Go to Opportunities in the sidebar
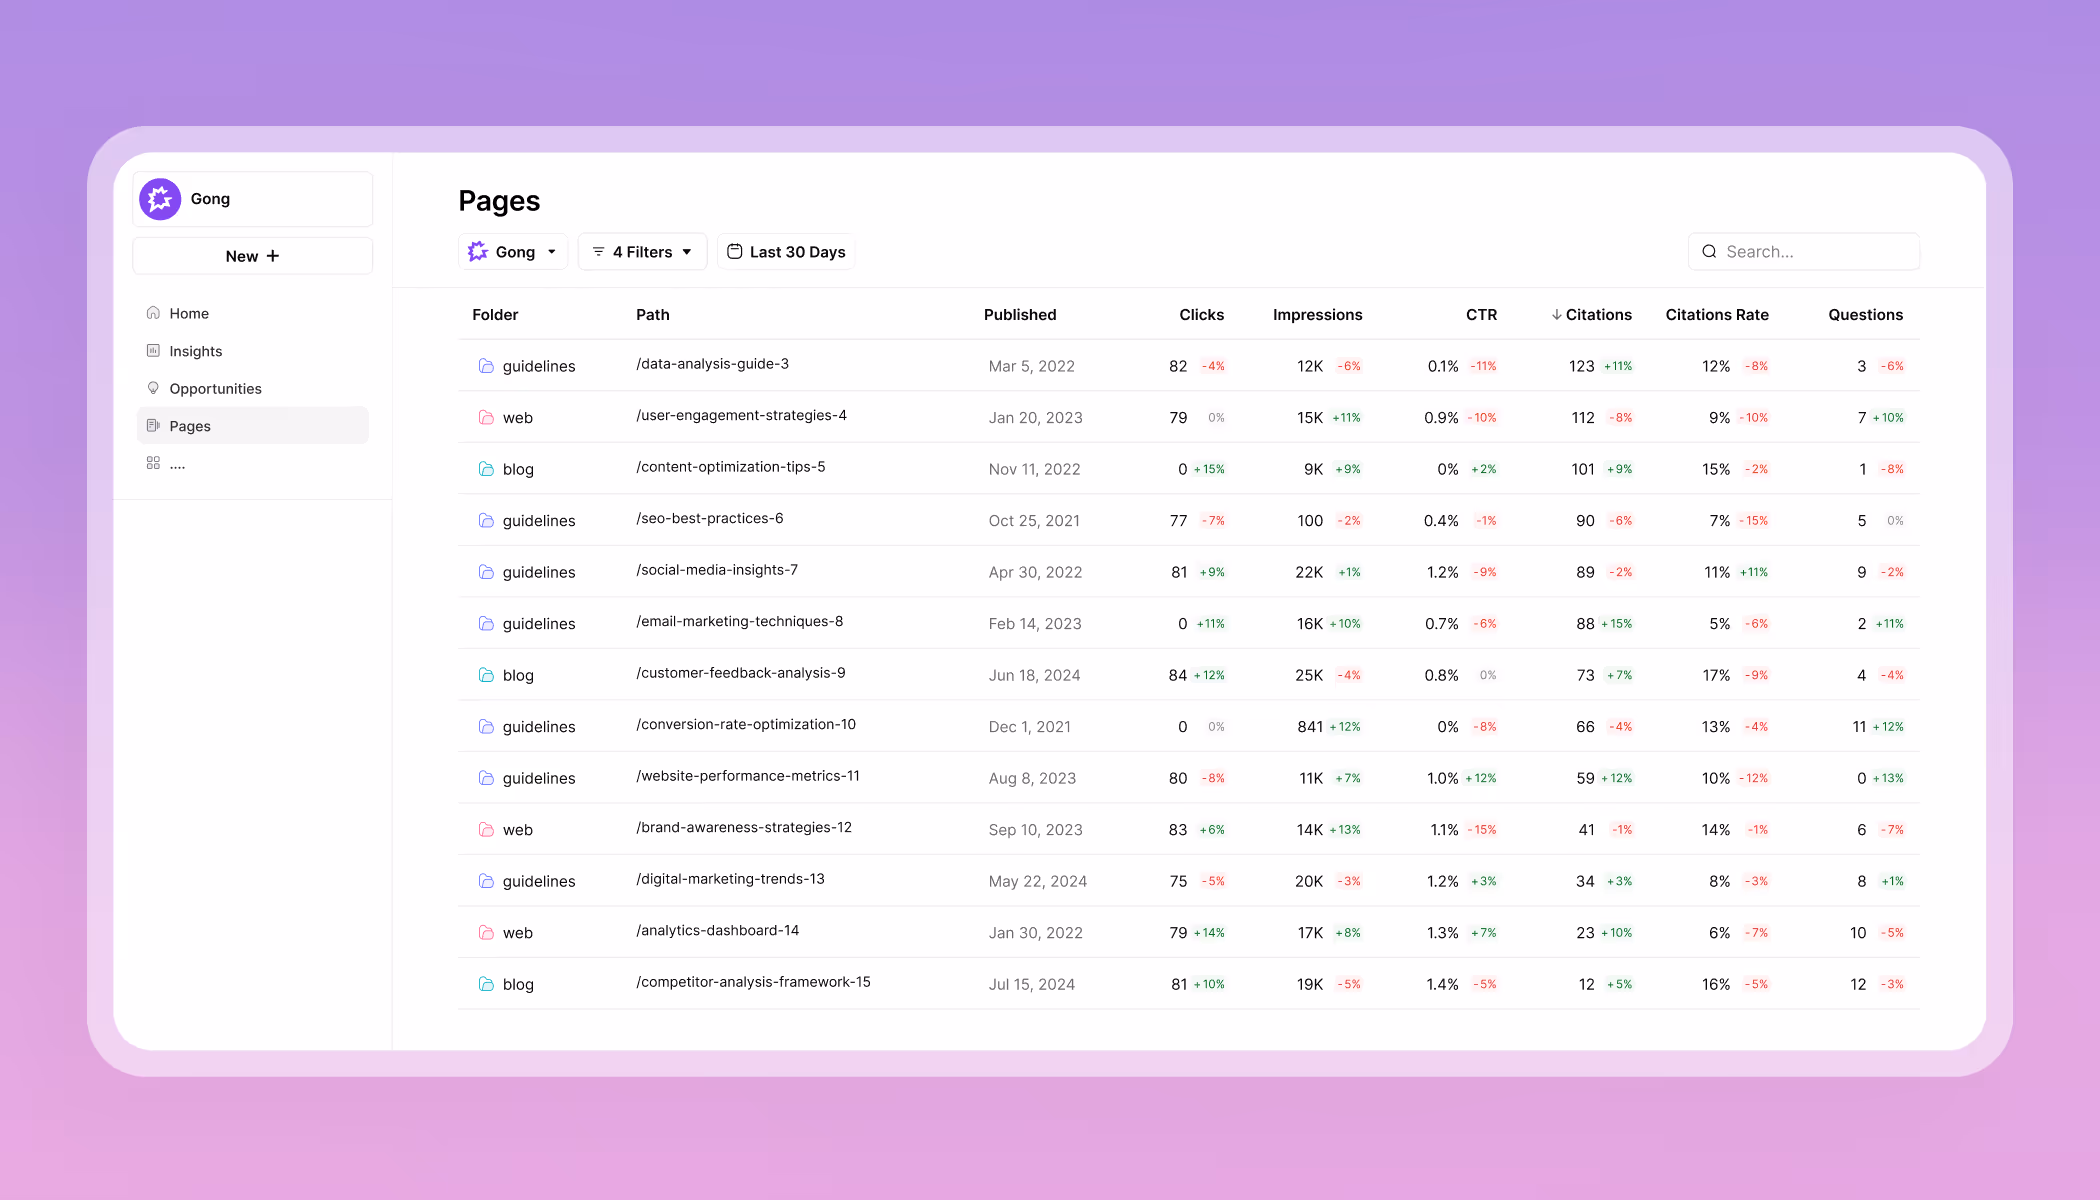 (215, 389)
